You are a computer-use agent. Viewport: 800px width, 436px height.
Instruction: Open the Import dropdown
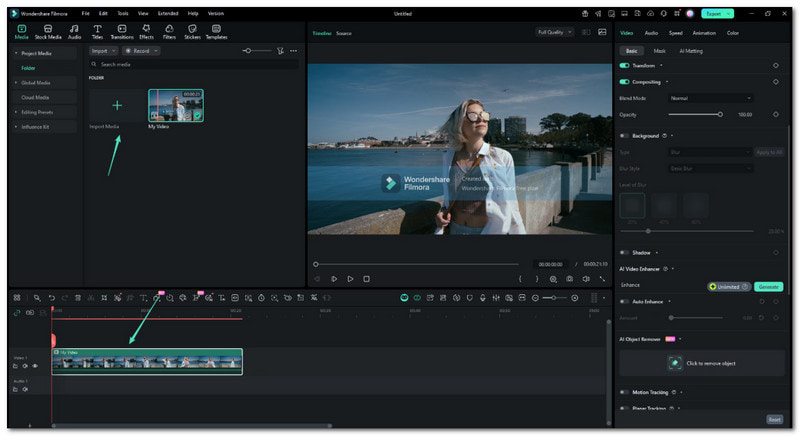(x=104, y=50)
